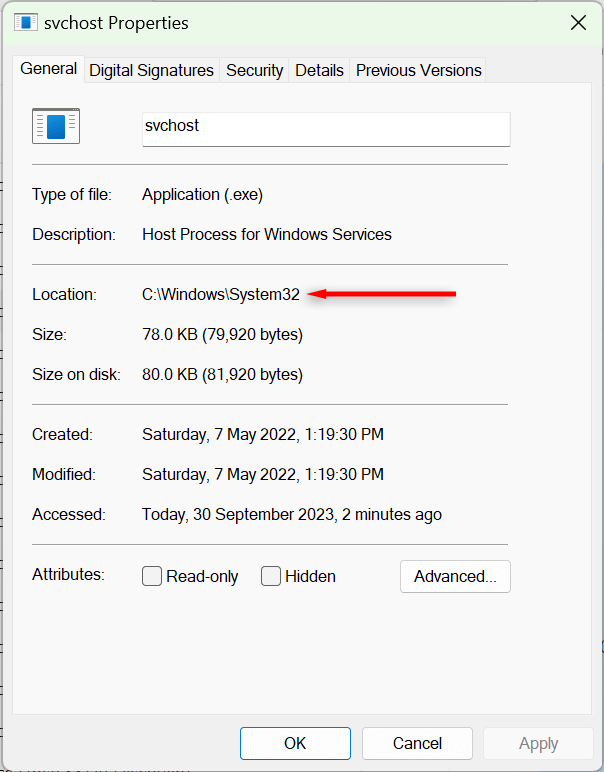Image resolution: width=604 pixels, height=772 pixels.
Task: Click the svchost application file icon
Action: 56,127
